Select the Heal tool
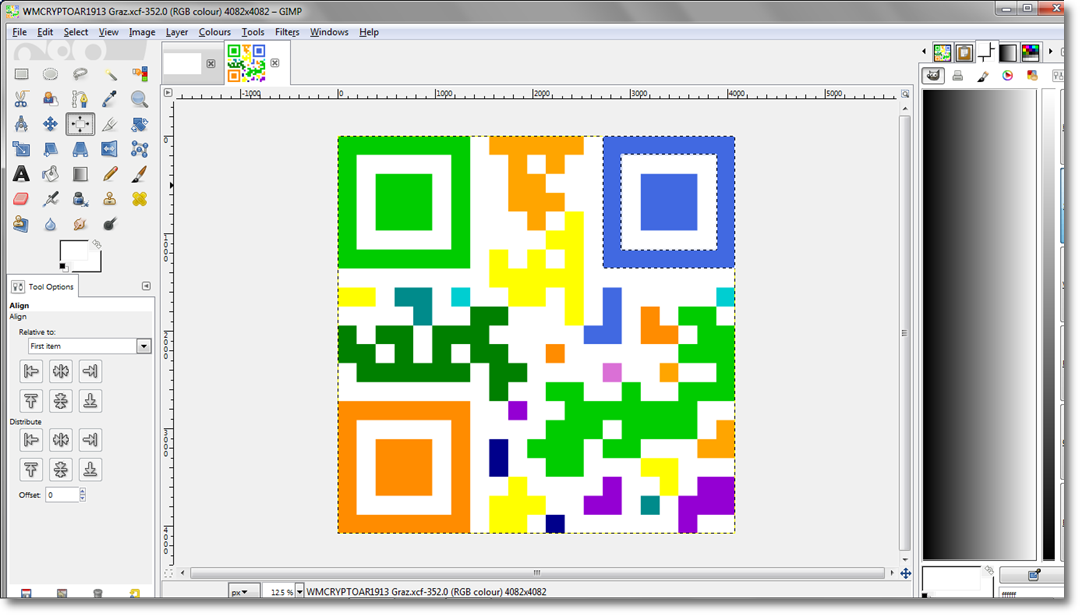Image resolution: width=1080 pixels, height=615 pixels. [139, 199]
